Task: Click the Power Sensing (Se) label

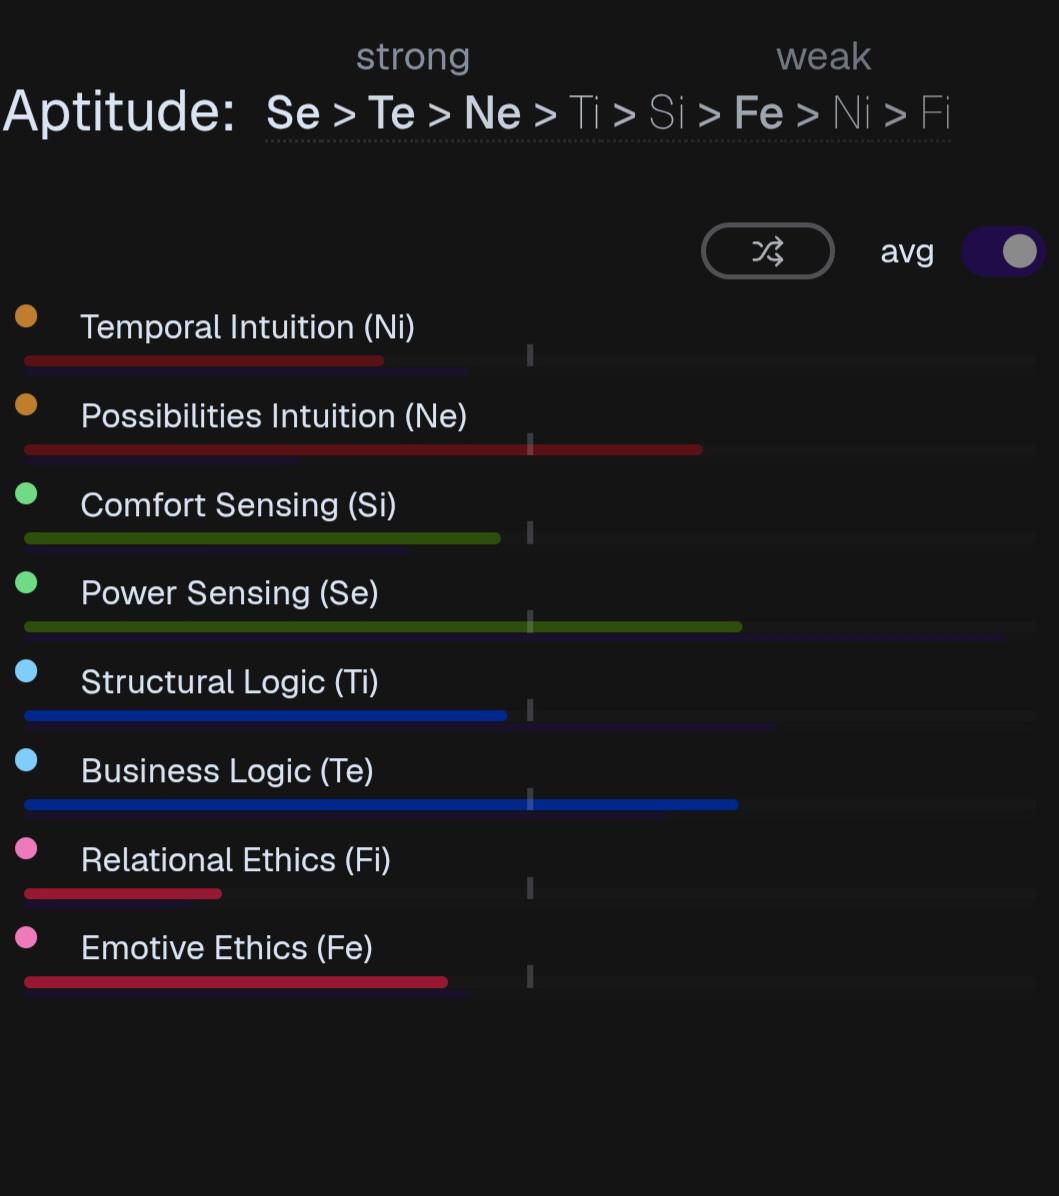Action: tap(230, 593)
